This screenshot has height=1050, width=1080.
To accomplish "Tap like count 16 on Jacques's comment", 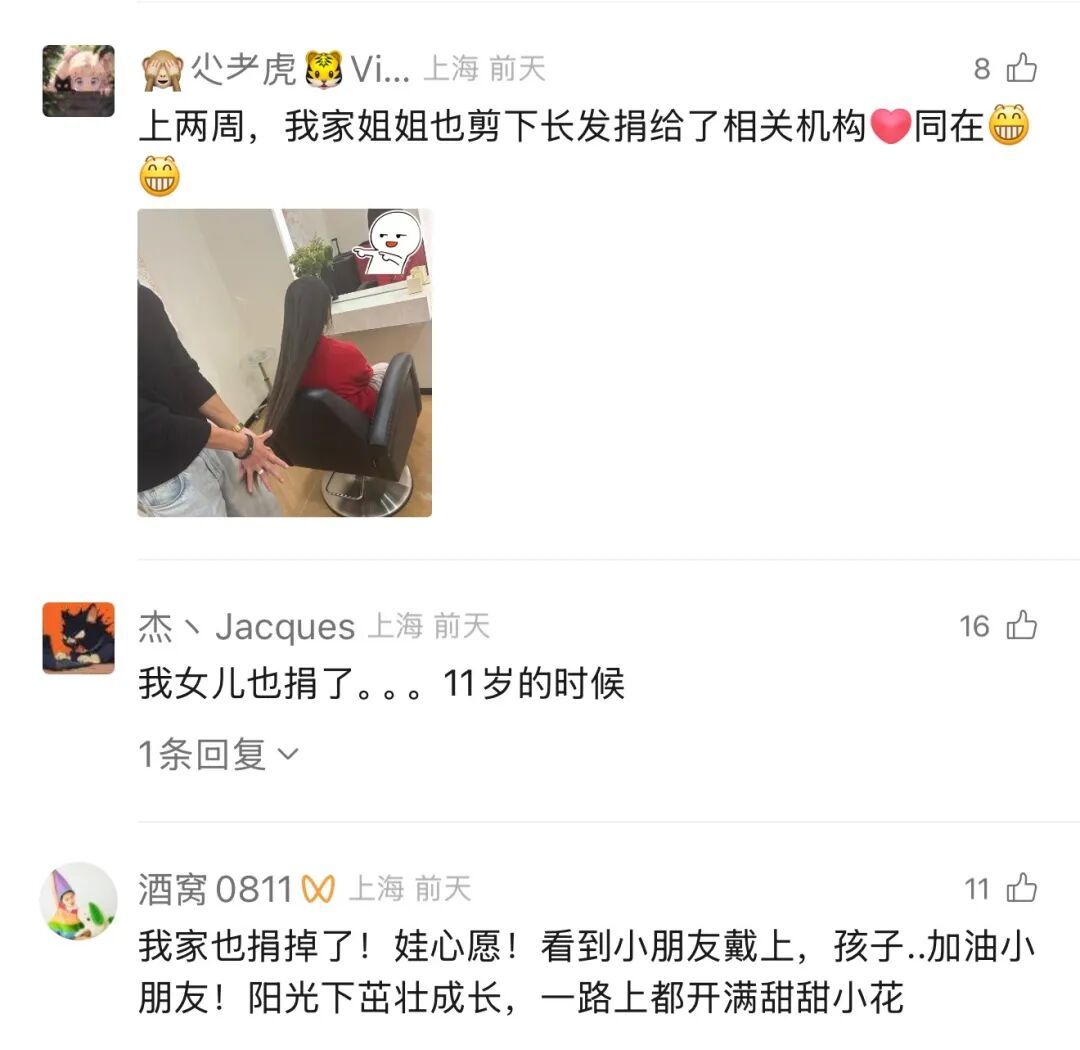I will (x=974, y=626).
